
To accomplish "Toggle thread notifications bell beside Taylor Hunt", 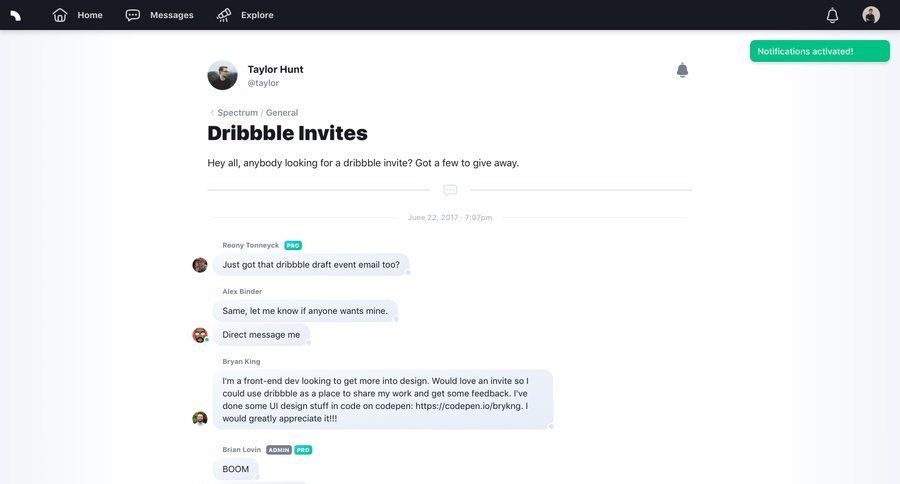I will pos(682,70).
